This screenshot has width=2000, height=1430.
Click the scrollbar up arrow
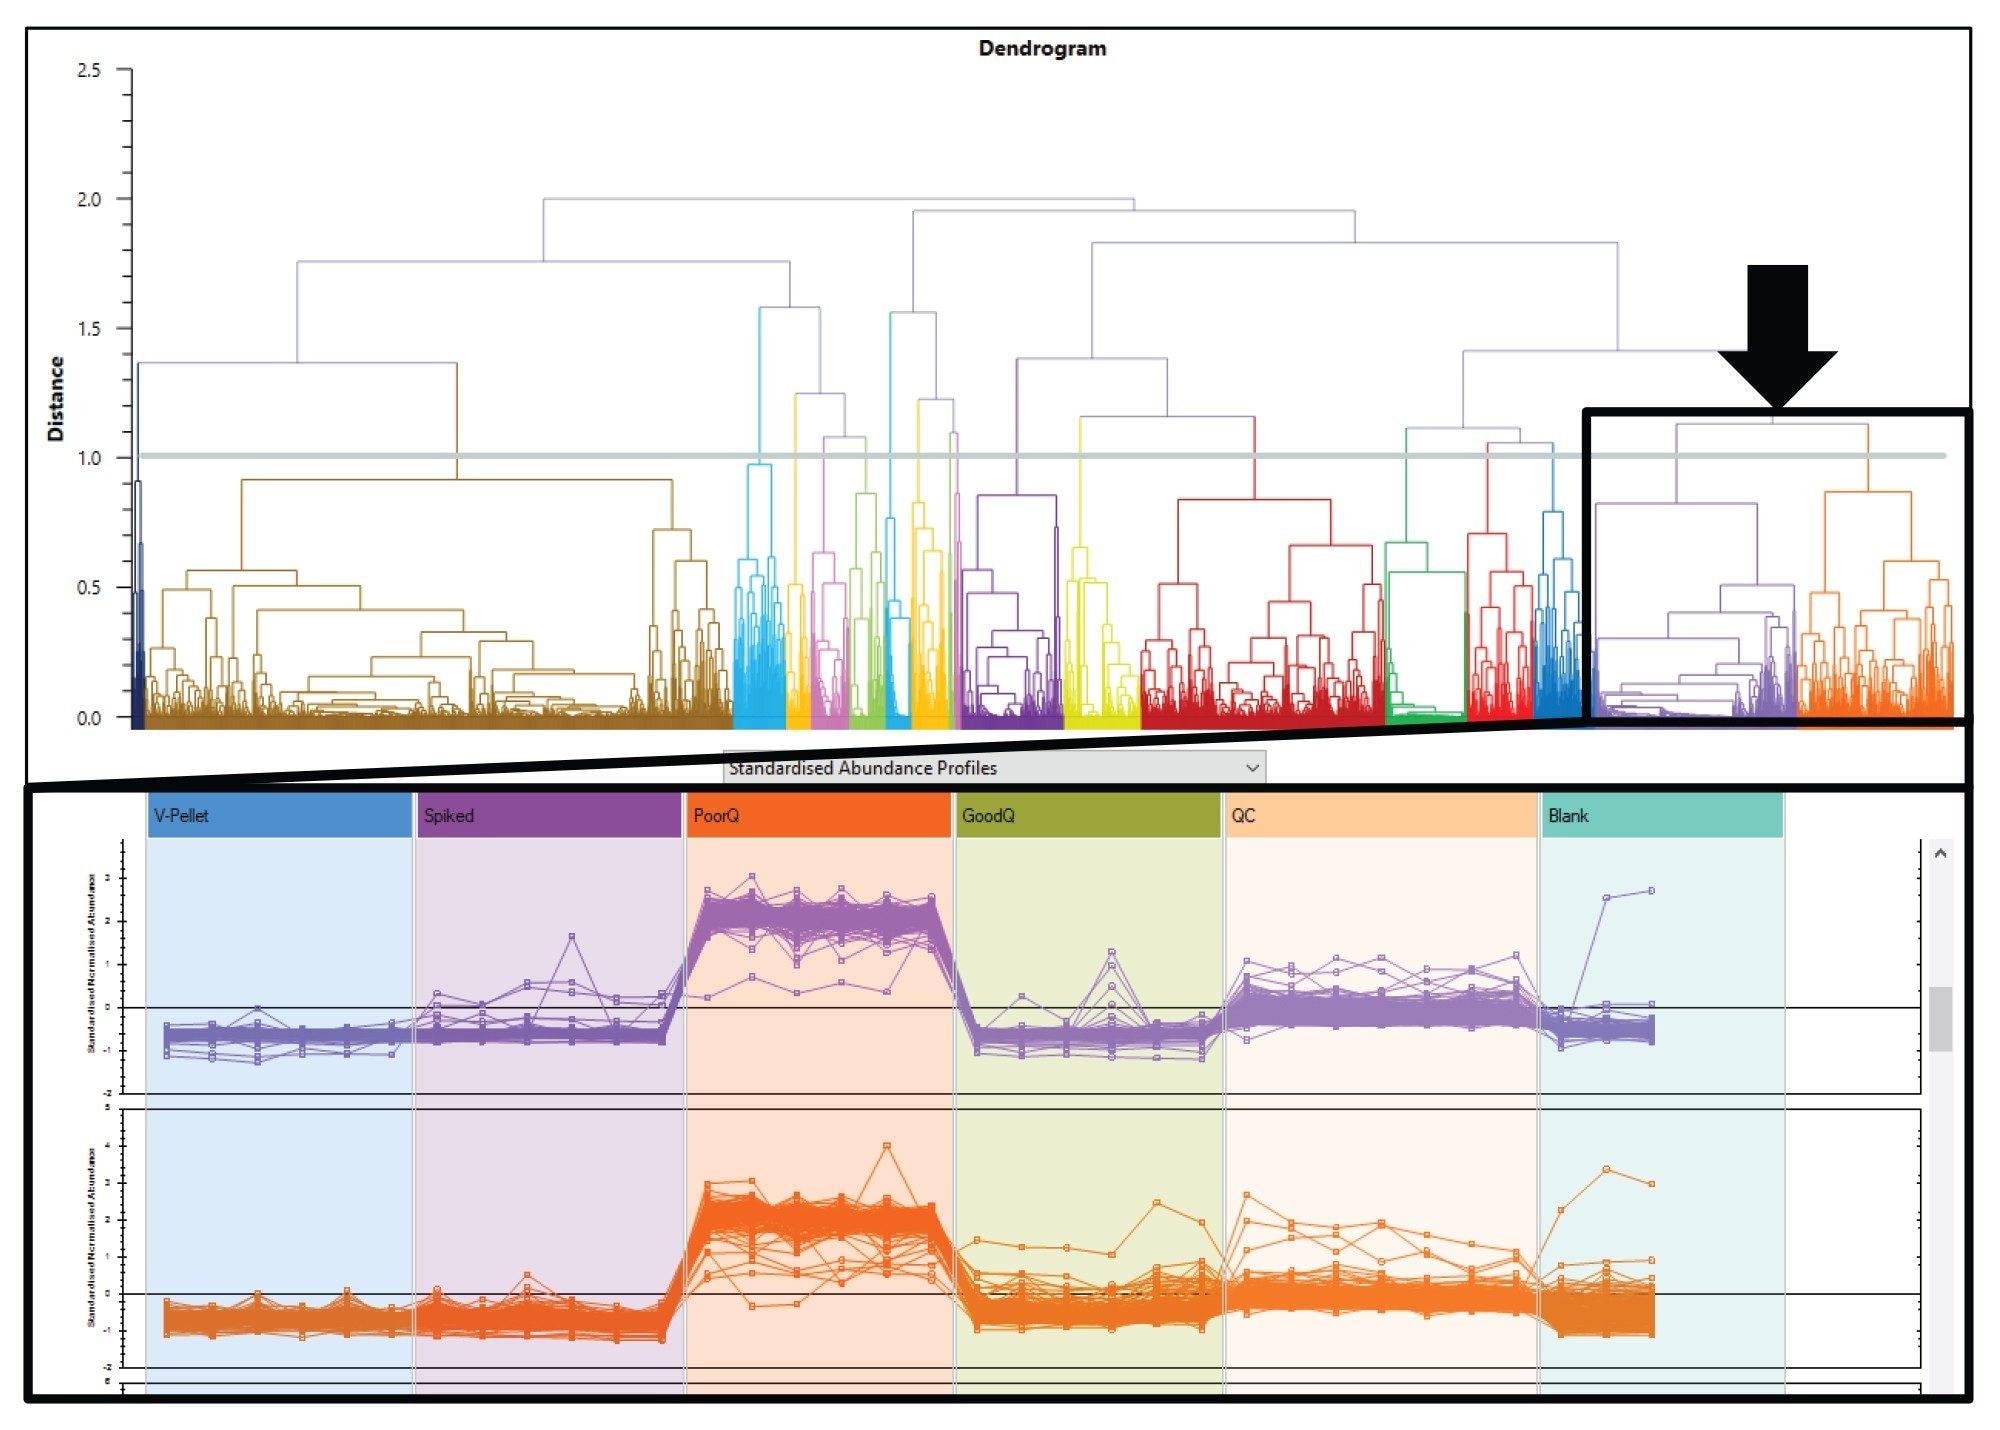1940,854
